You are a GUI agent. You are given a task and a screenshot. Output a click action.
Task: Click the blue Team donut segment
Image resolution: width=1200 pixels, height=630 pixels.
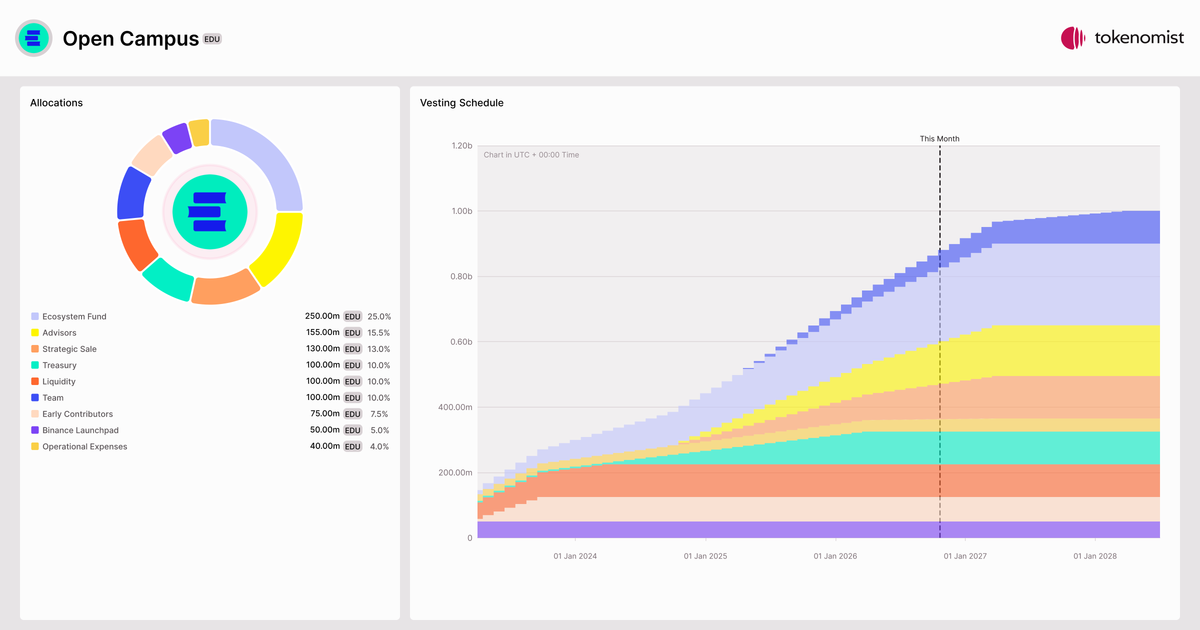pos(131,194)
